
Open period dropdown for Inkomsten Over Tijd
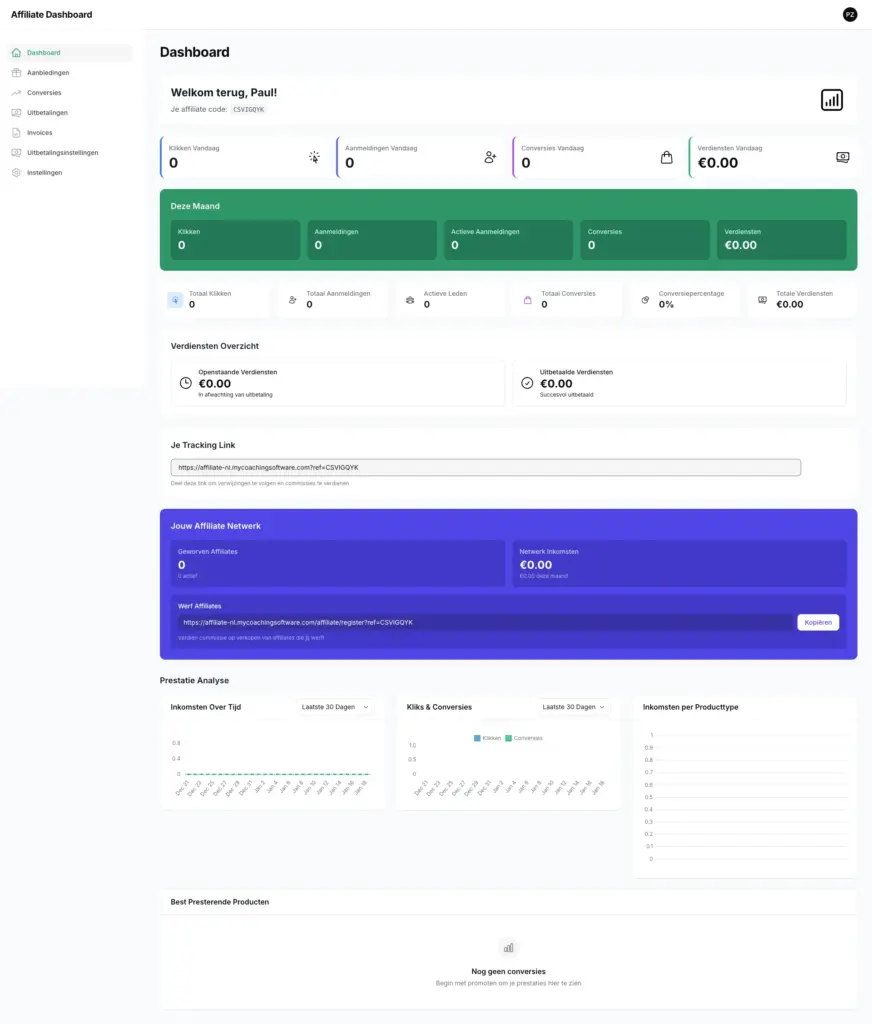(x=335, y=707)
